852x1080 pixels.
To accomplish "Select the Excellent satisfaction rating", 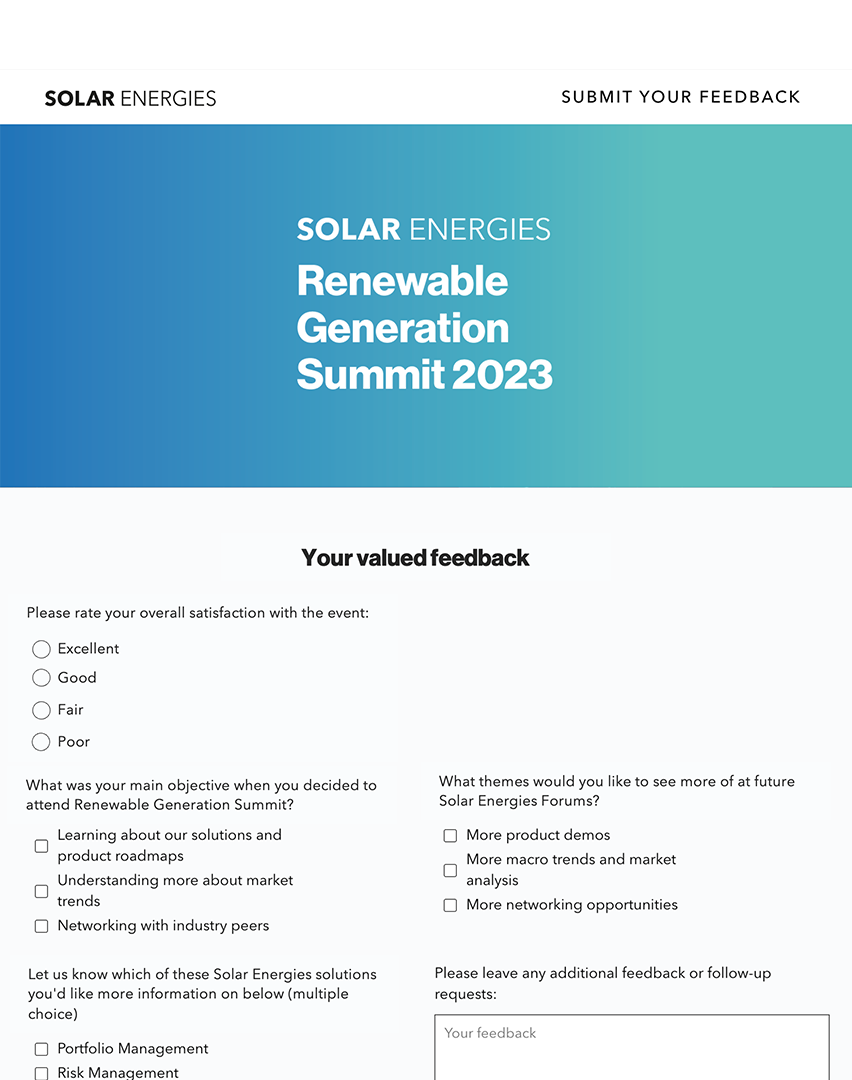I will (x=41, y=649).
